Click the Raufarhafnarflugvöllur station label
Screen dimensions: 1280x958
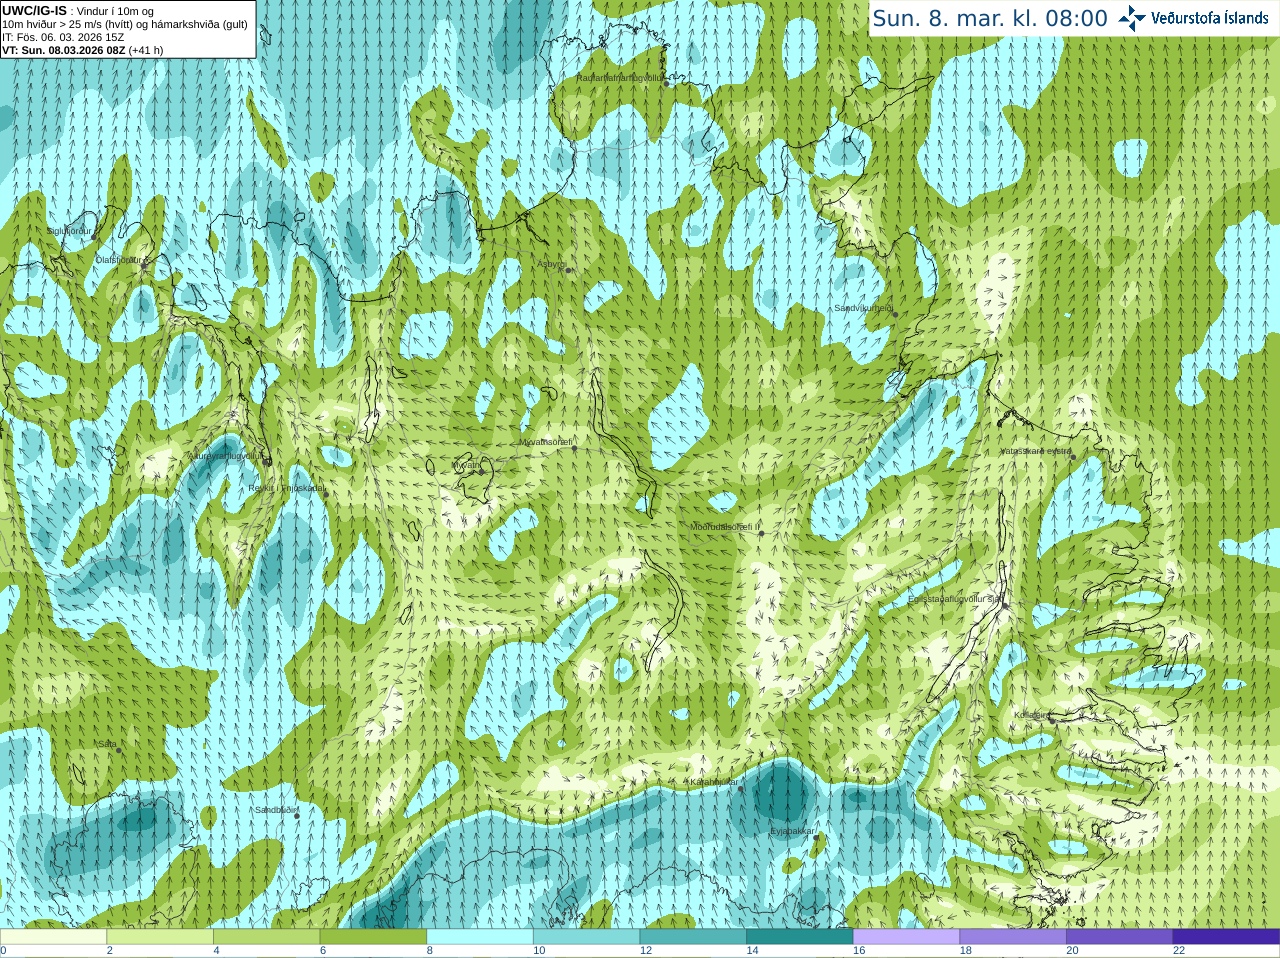point(619,77)
